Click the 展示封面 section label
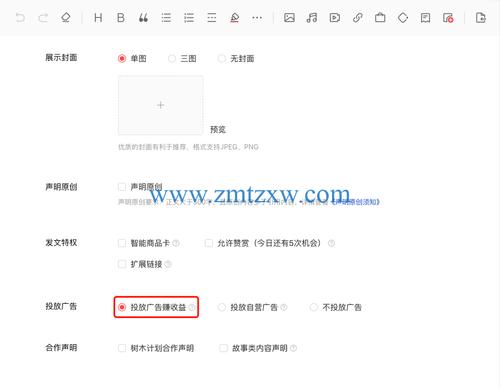The image size is (500, 389). click(61, 57)
